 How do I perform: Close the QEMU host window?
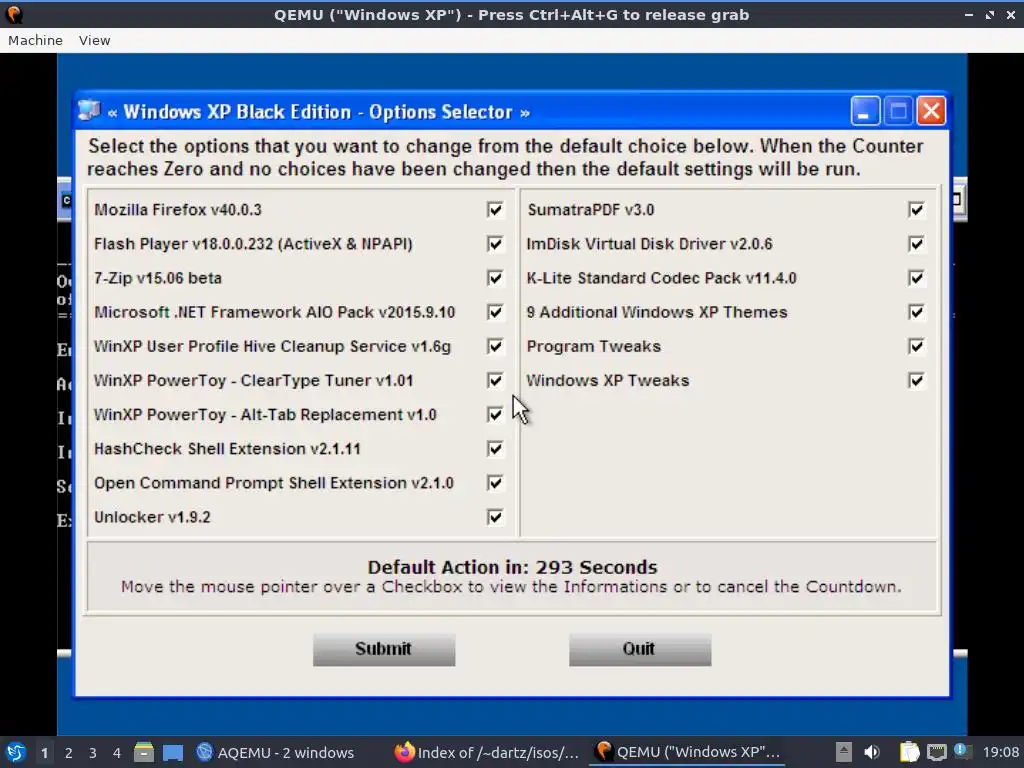[1010, 14]
